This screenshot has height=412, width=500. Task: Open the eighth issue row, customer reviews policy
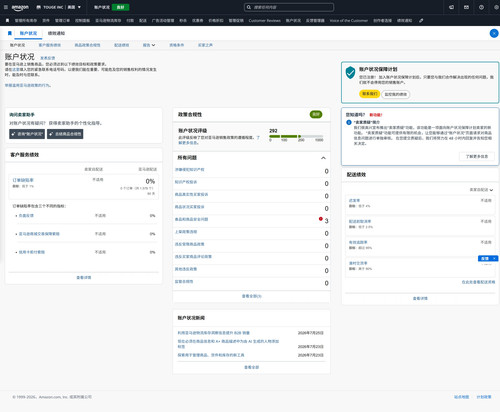(x=251, y=257)
